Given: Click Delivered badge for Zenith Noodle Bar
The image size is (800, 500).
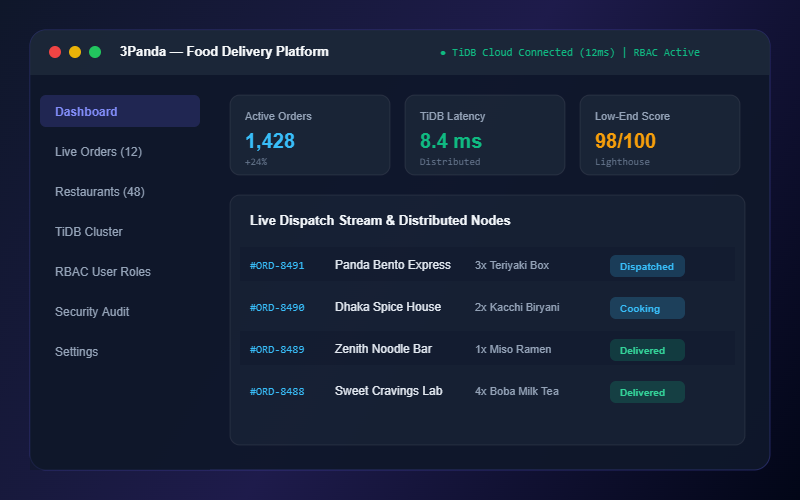Looking at the screenshot, I should (x=647, y=350).
